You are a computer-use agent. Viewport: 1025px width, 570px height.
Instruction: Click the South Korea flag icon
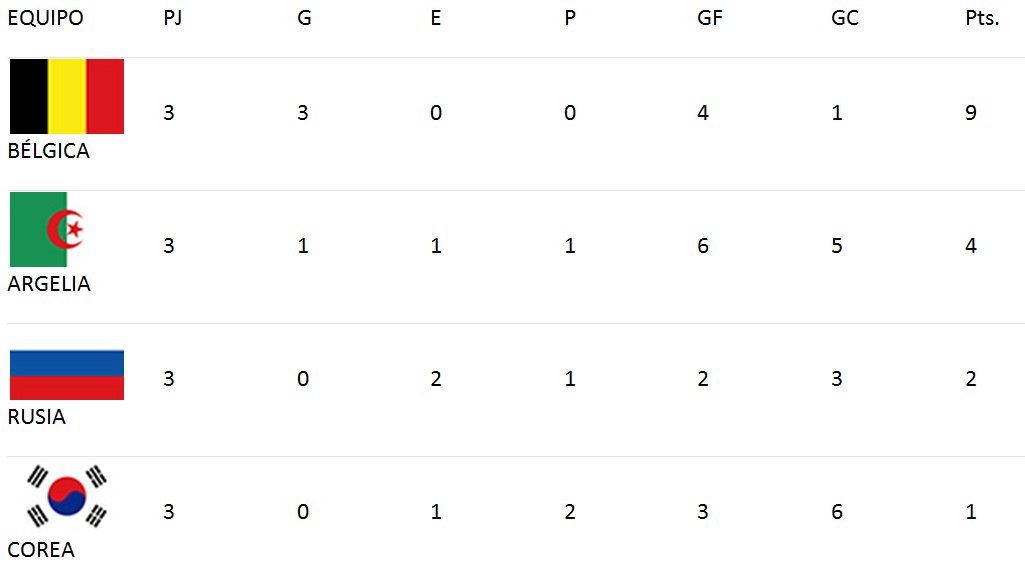pos(67,496)
